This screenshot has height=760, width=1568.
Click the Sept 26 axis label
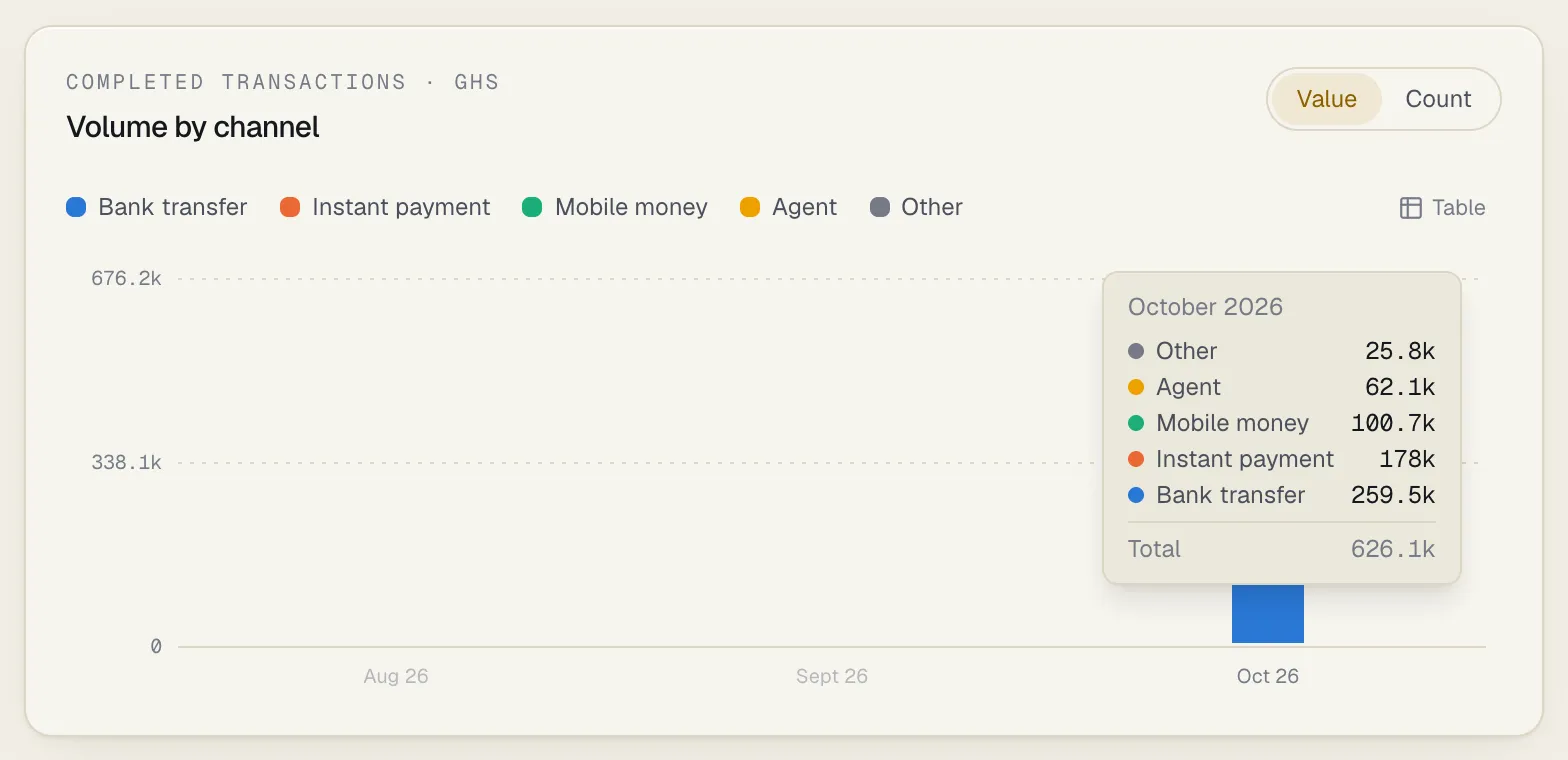pos(832,676)
